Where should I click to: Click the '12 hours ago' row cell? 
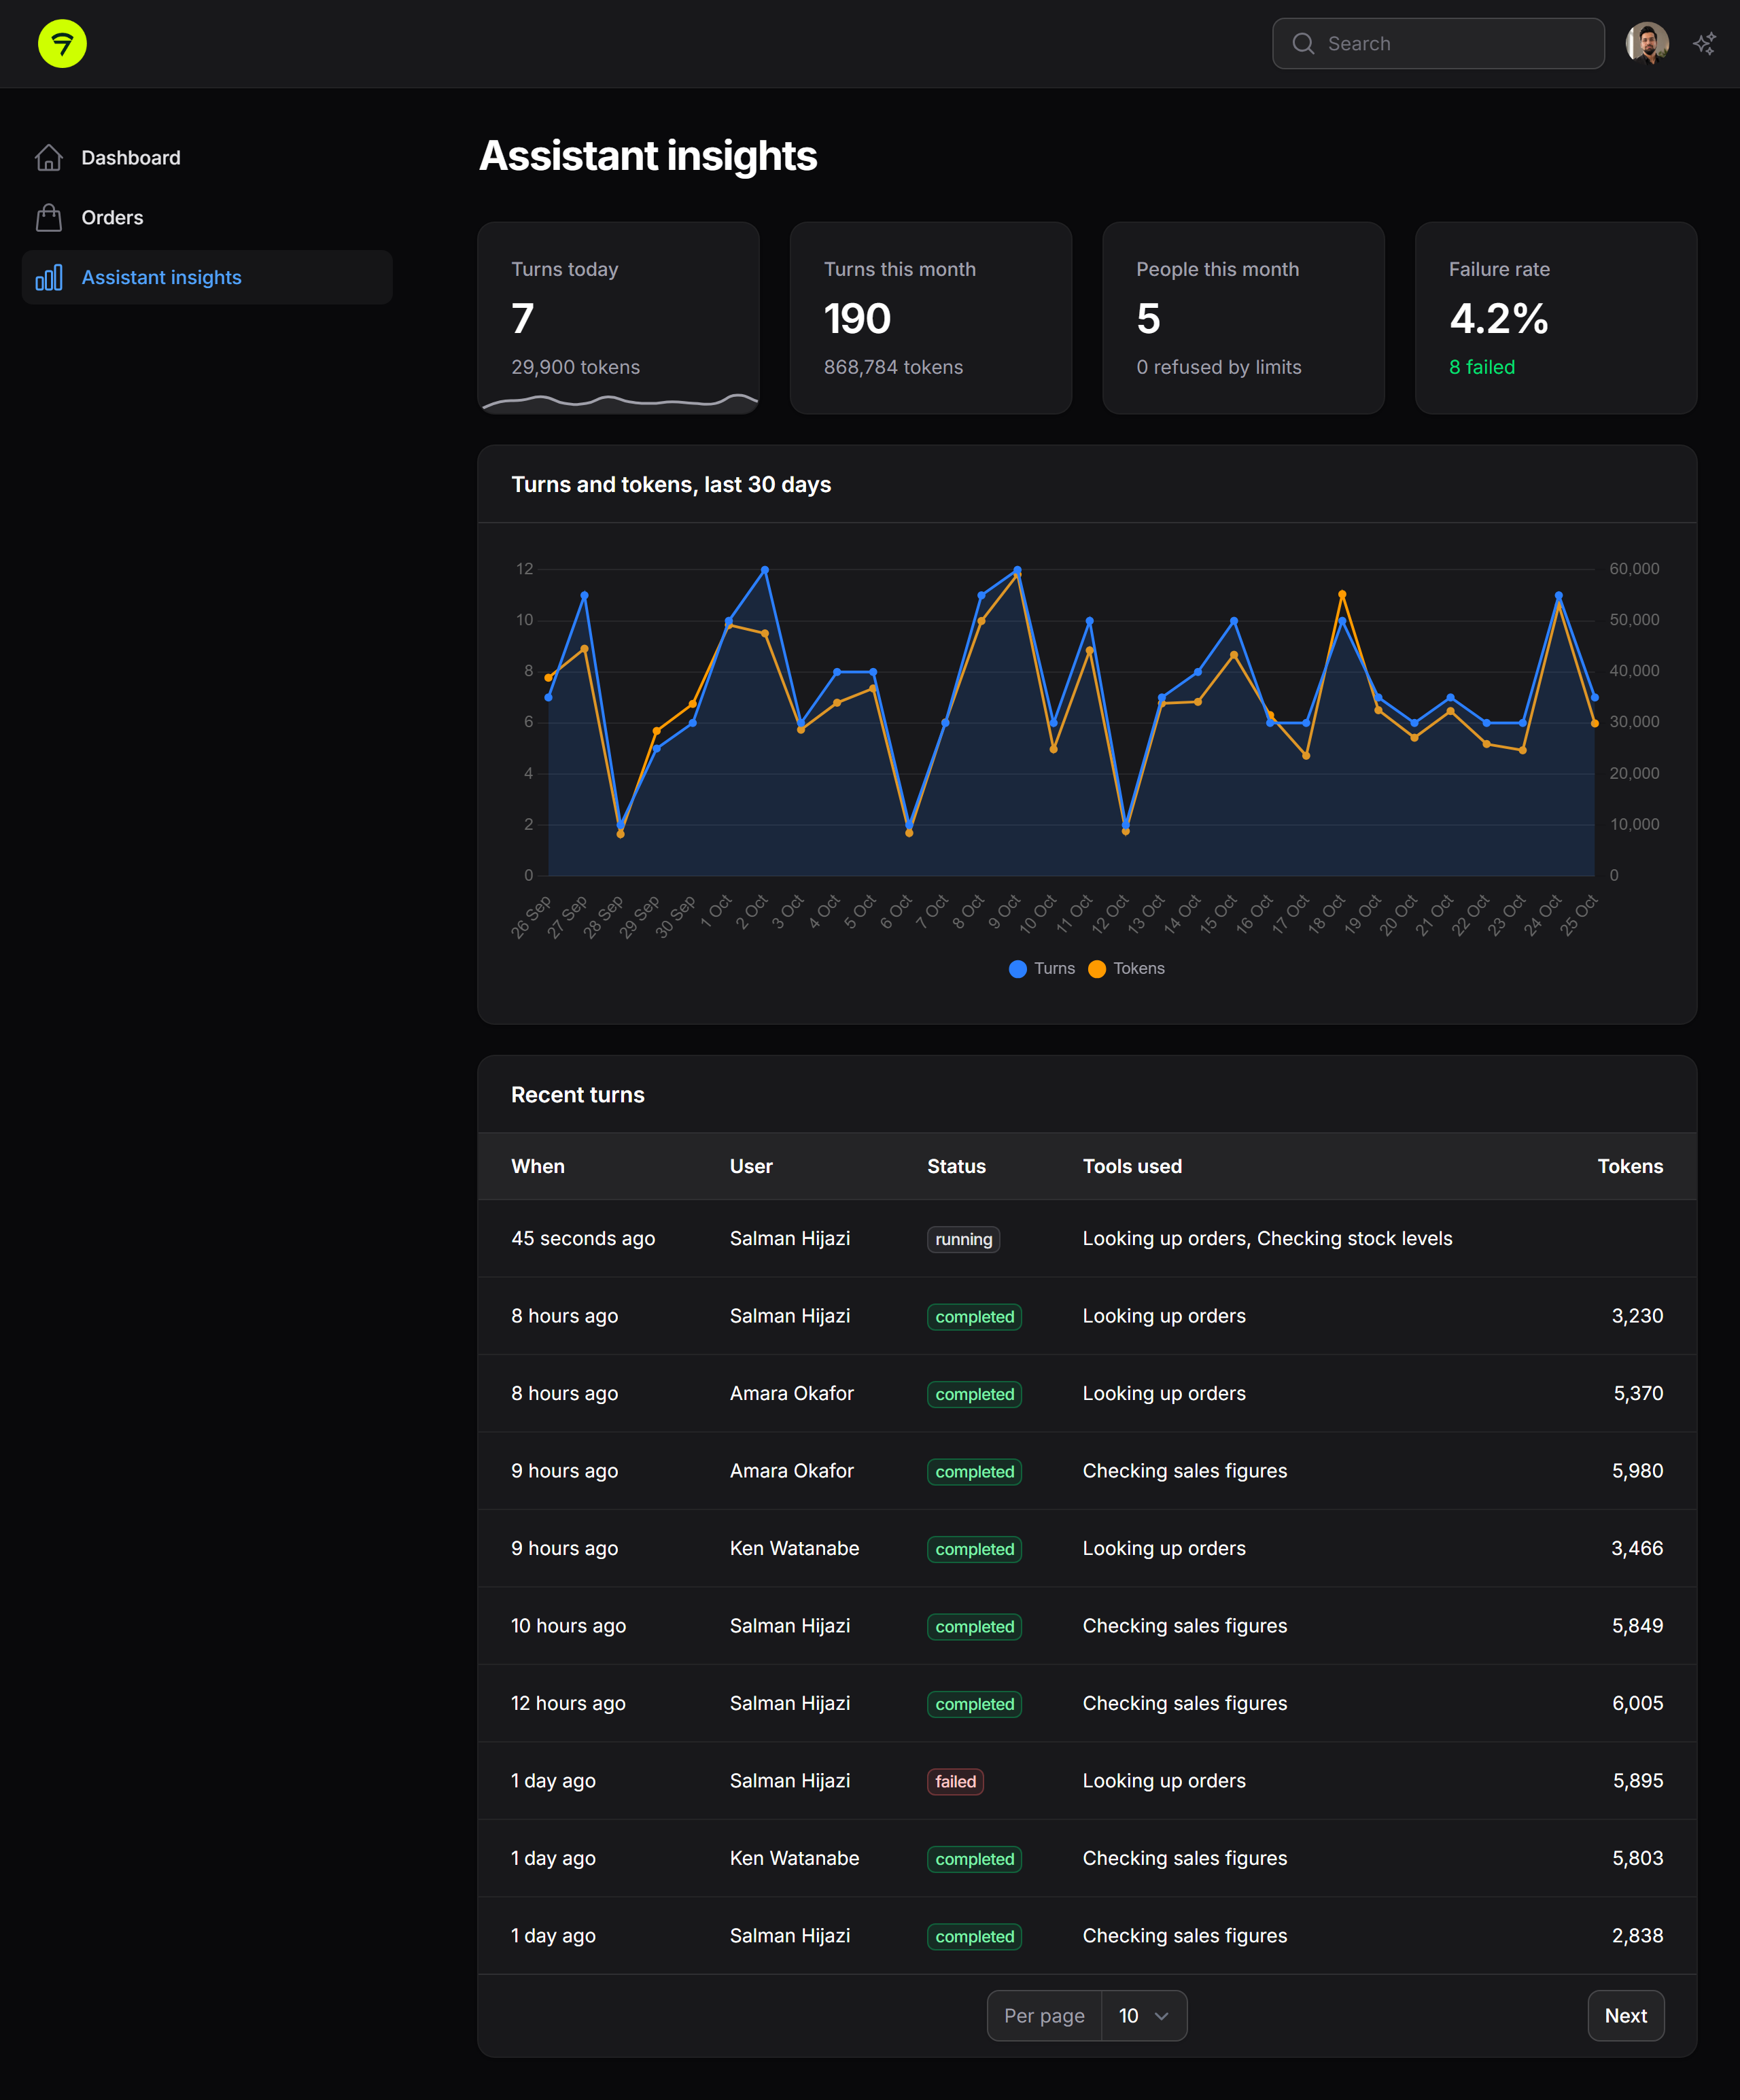tap(568, 1704)
